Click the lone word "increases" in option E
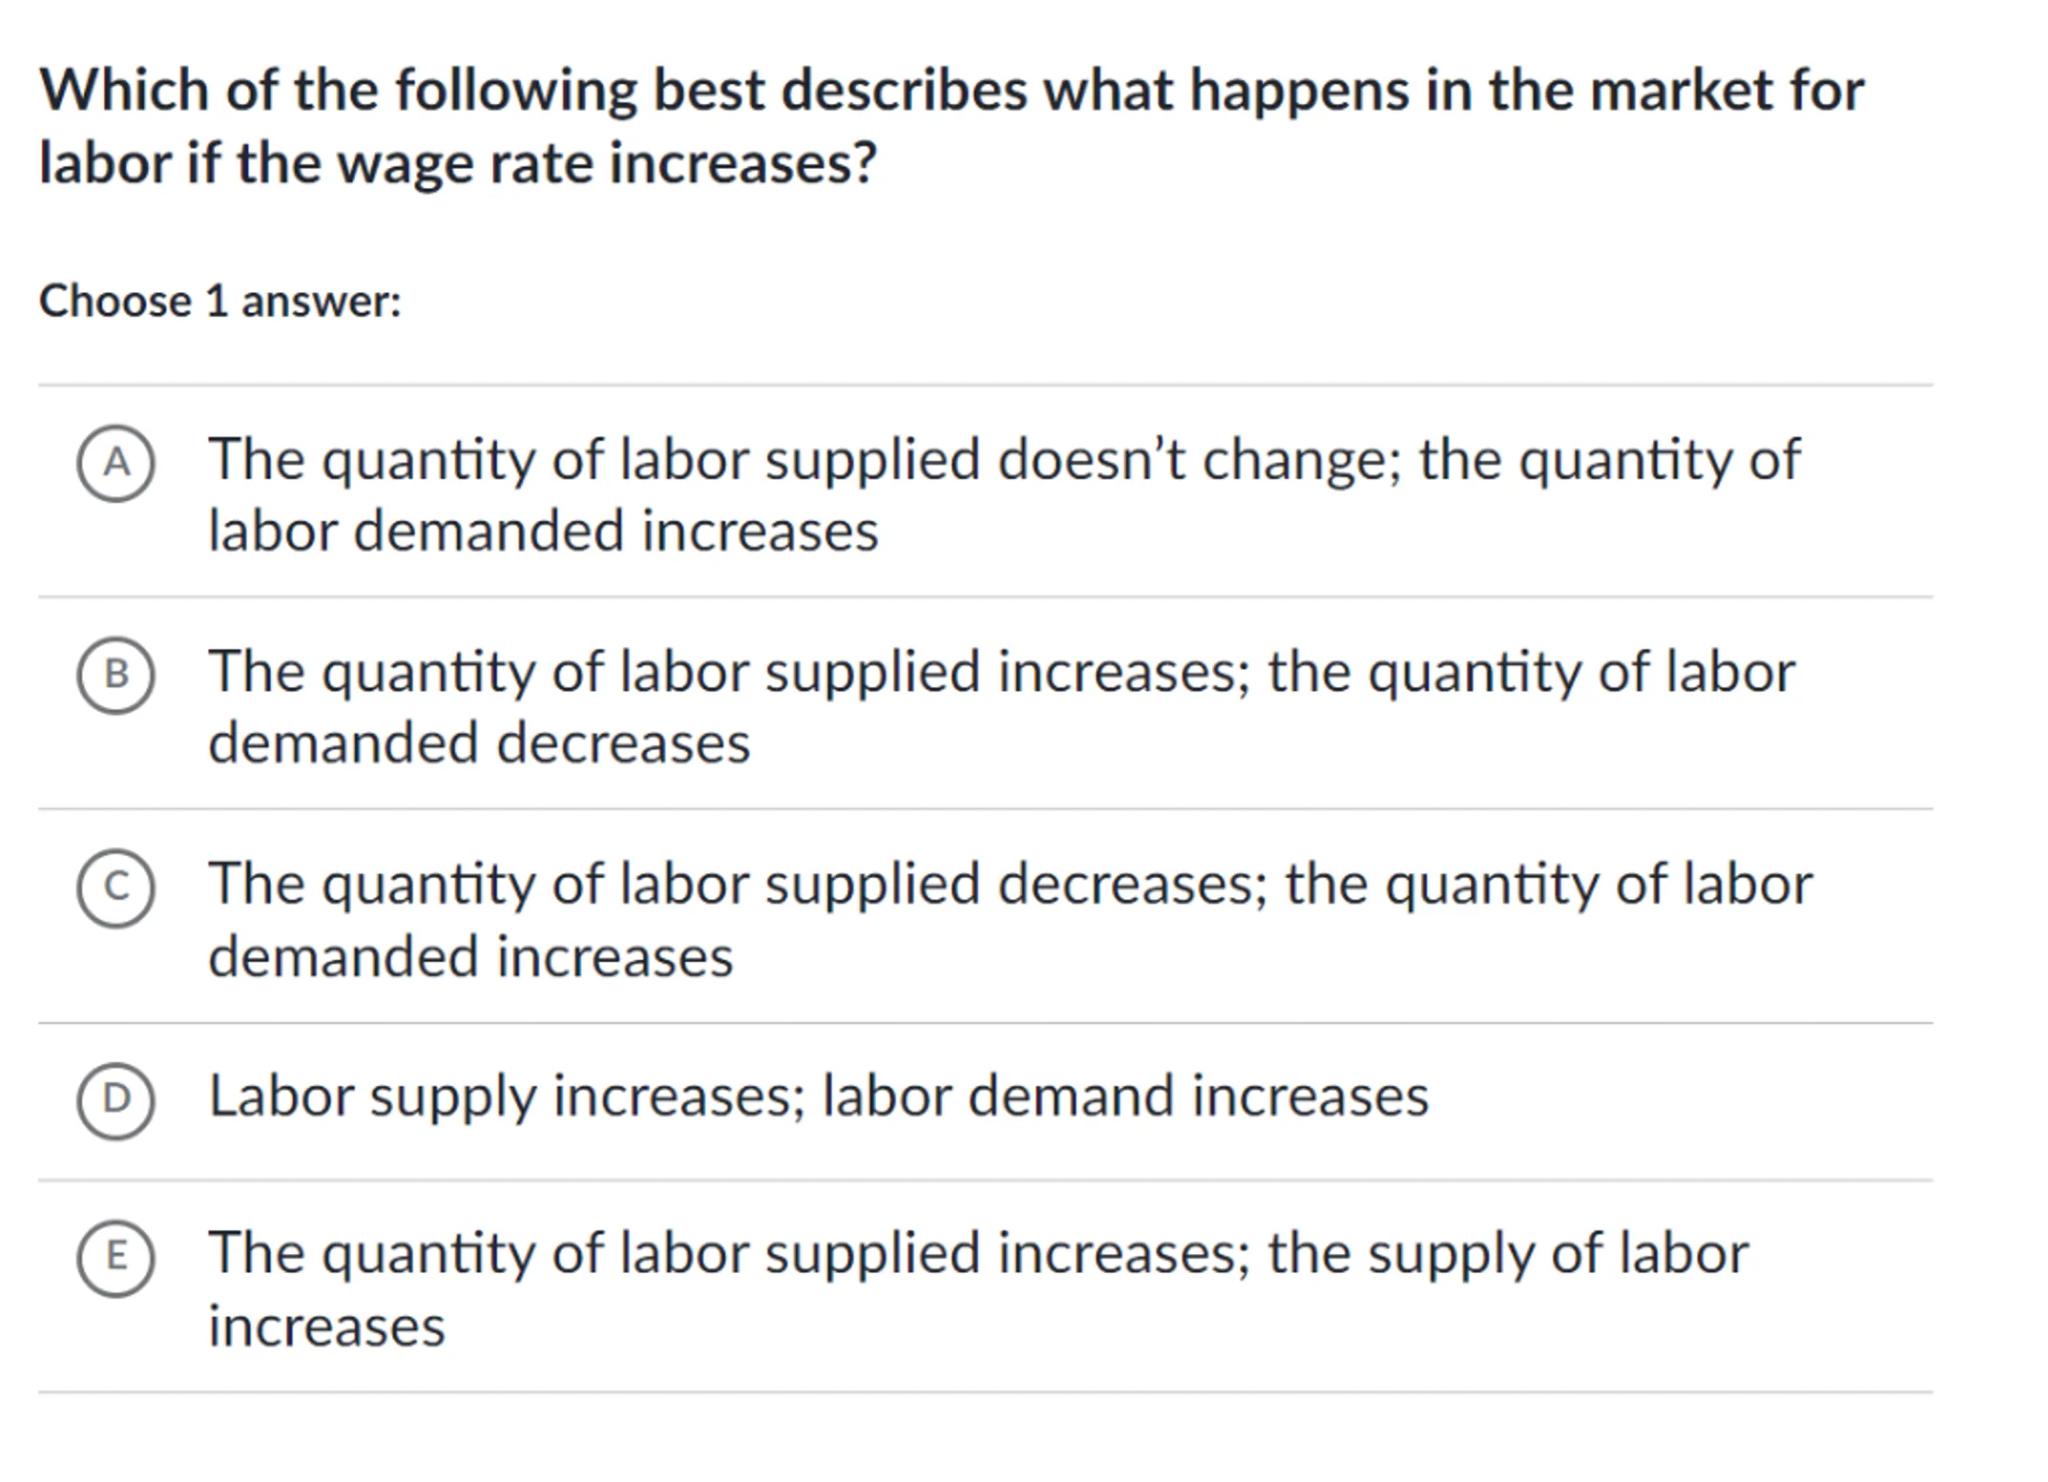 326,1327
